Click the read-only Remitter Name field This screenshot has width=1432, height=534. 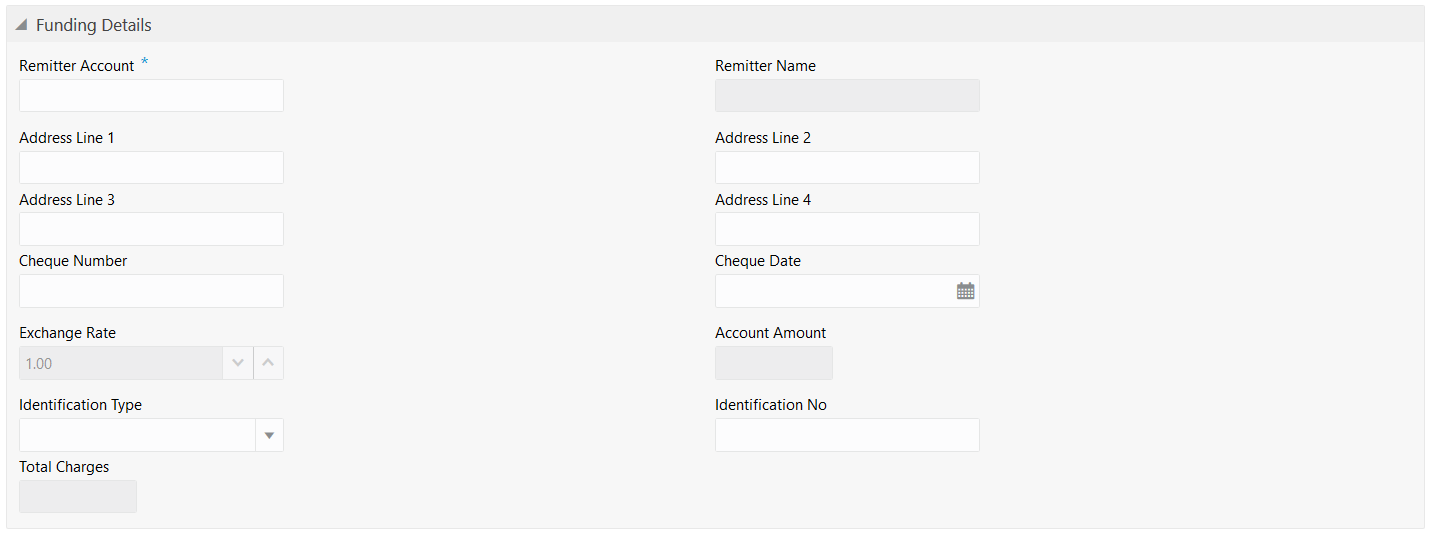click(x=847, y=95)
